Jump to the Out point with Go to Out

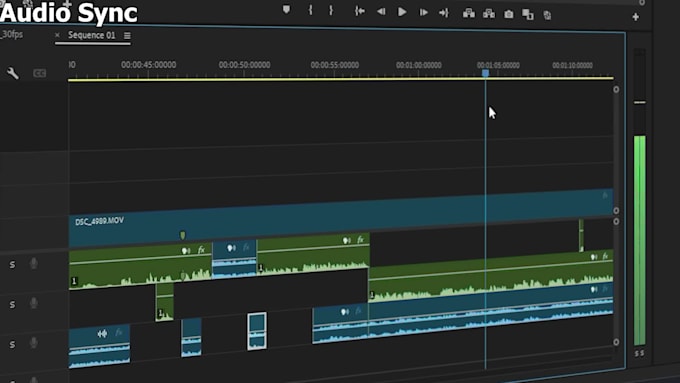click(444, 13)
